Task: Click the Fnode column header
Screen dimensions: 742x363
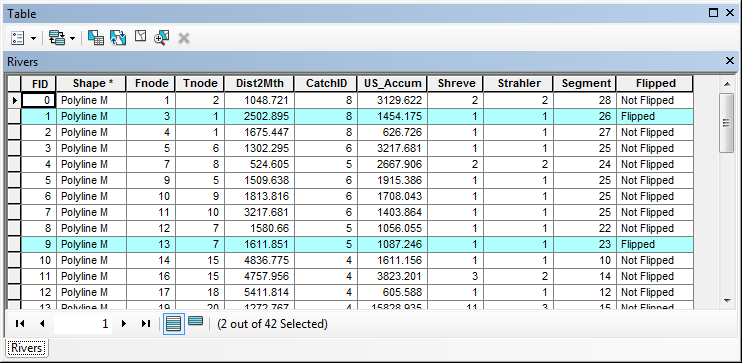Action: tap(150, 84)
